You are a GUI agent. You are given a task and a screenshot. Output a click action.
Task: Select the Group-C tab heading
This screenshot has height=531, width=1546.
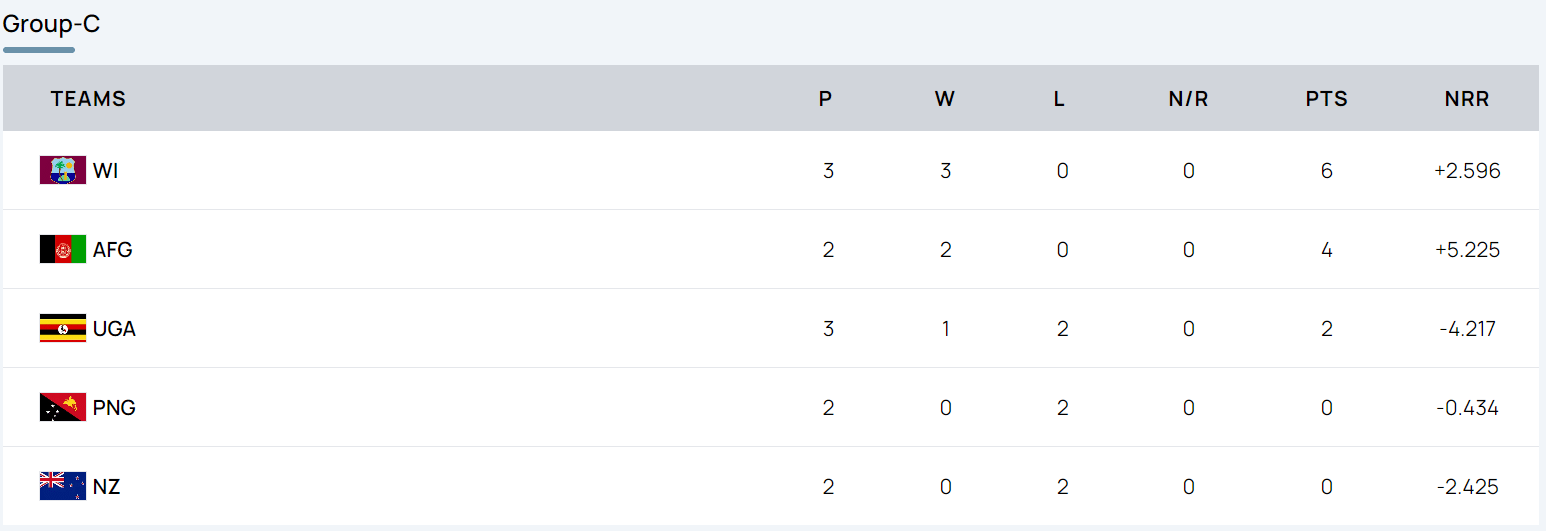coord(51,24)
